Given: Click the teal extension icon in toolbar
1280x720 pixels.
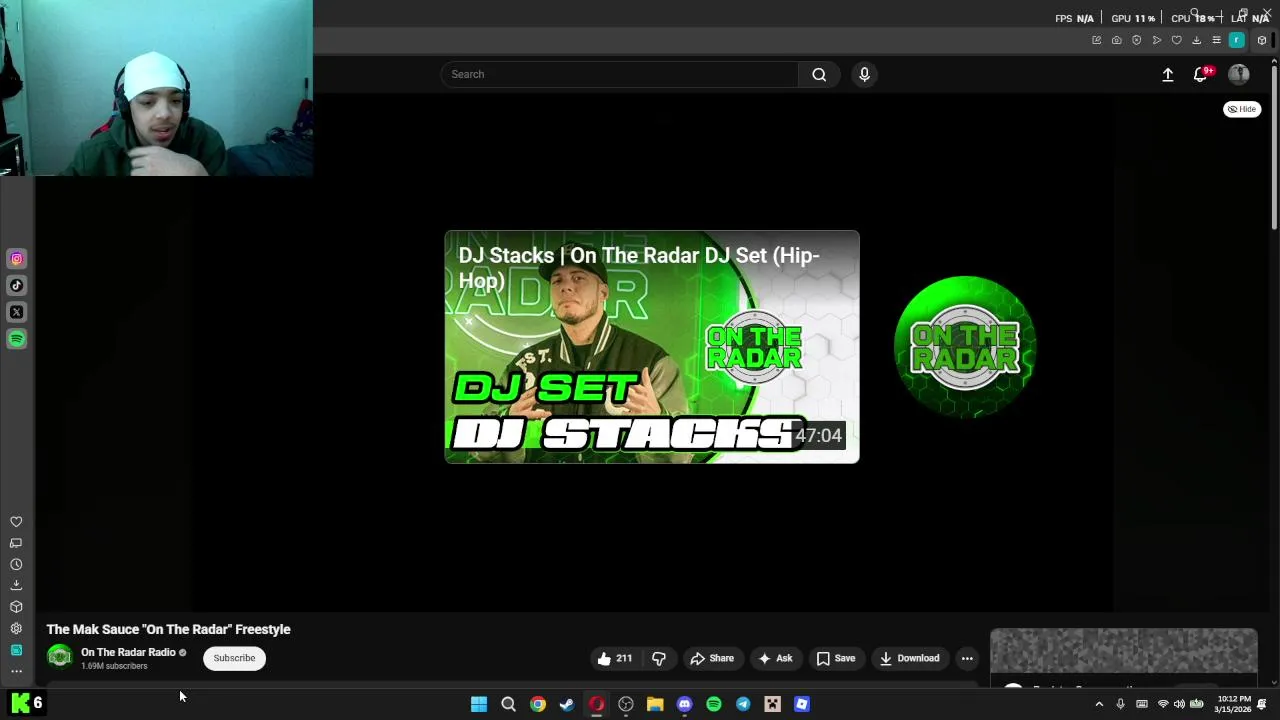Looking at the screenshot, I should 1237,40.
